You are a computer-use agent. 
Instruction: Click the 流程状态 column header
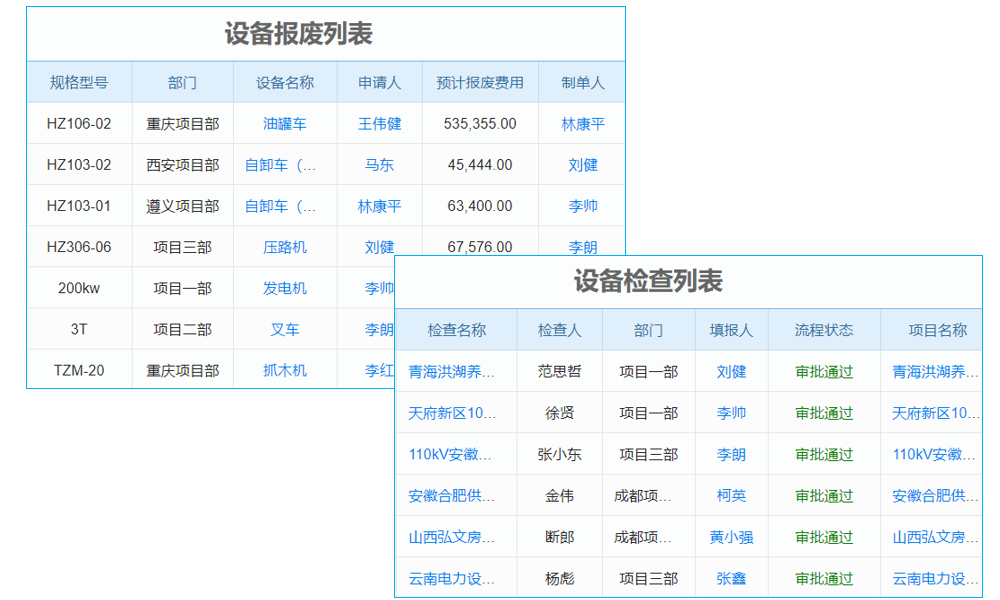point(822,329)
